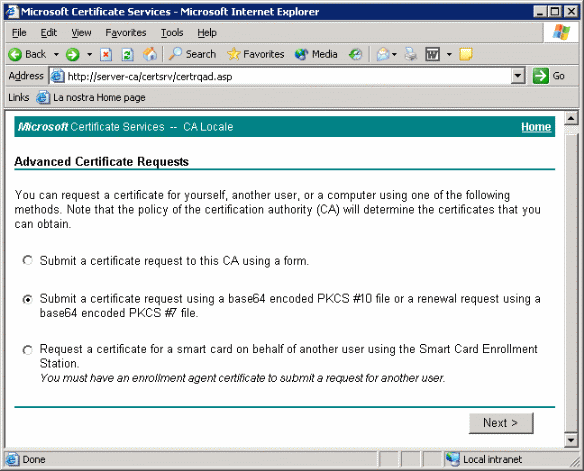The height and width of the screenshot is (471, 584).
Task: Click the scrollbar up arrow
Action: click(571, 118)
